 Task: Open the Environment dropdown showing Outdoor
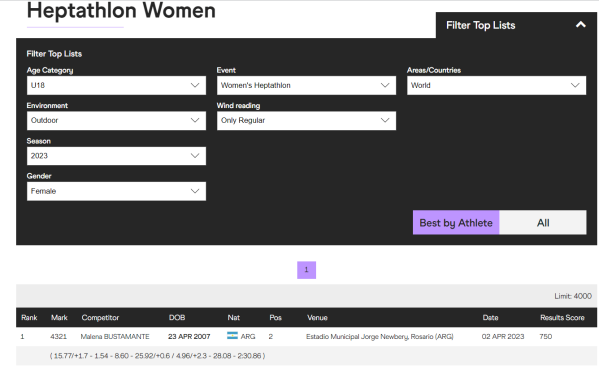[x=116, y=121]
